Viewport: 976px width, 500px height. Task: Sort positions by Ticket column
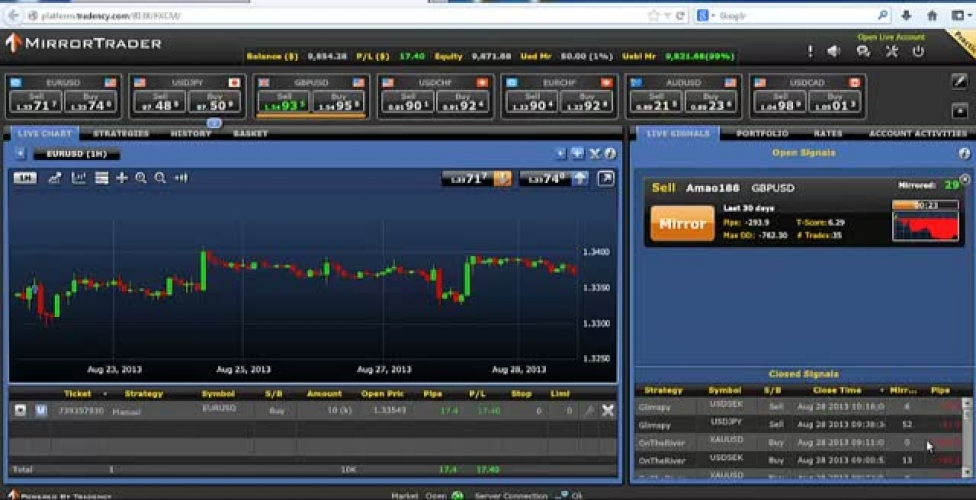tap(78, 394)
